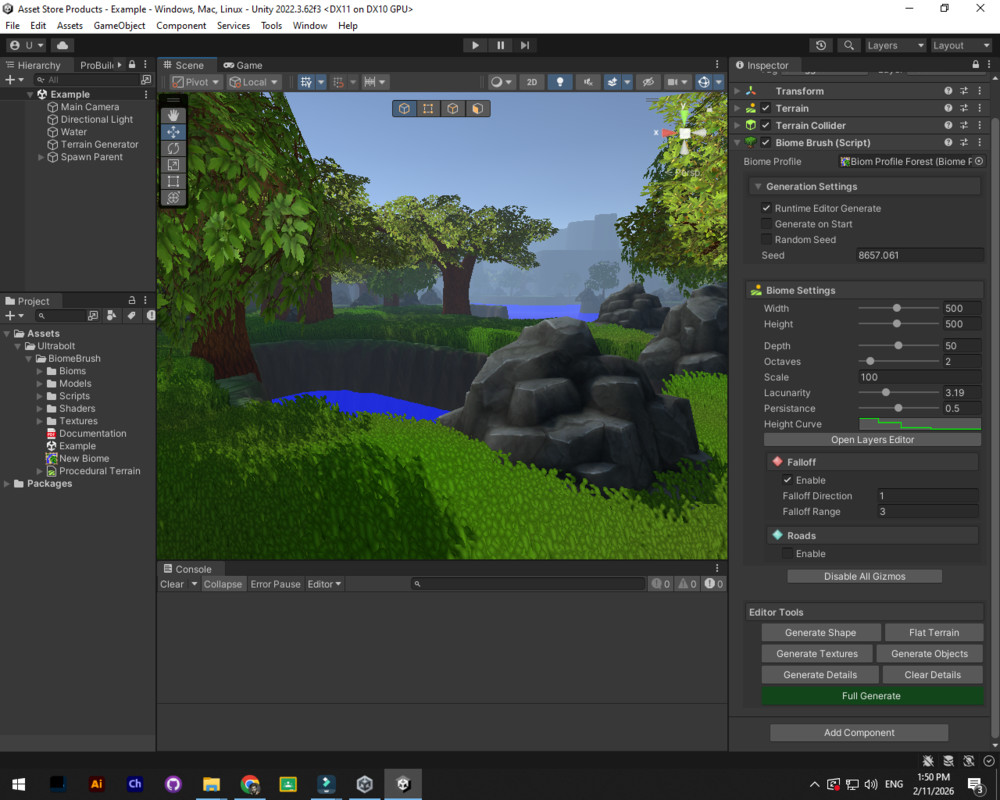The height and width of the screenshot is (800, 1000).
Task: Open Chrome from taskbar
Action: [250, 784]
